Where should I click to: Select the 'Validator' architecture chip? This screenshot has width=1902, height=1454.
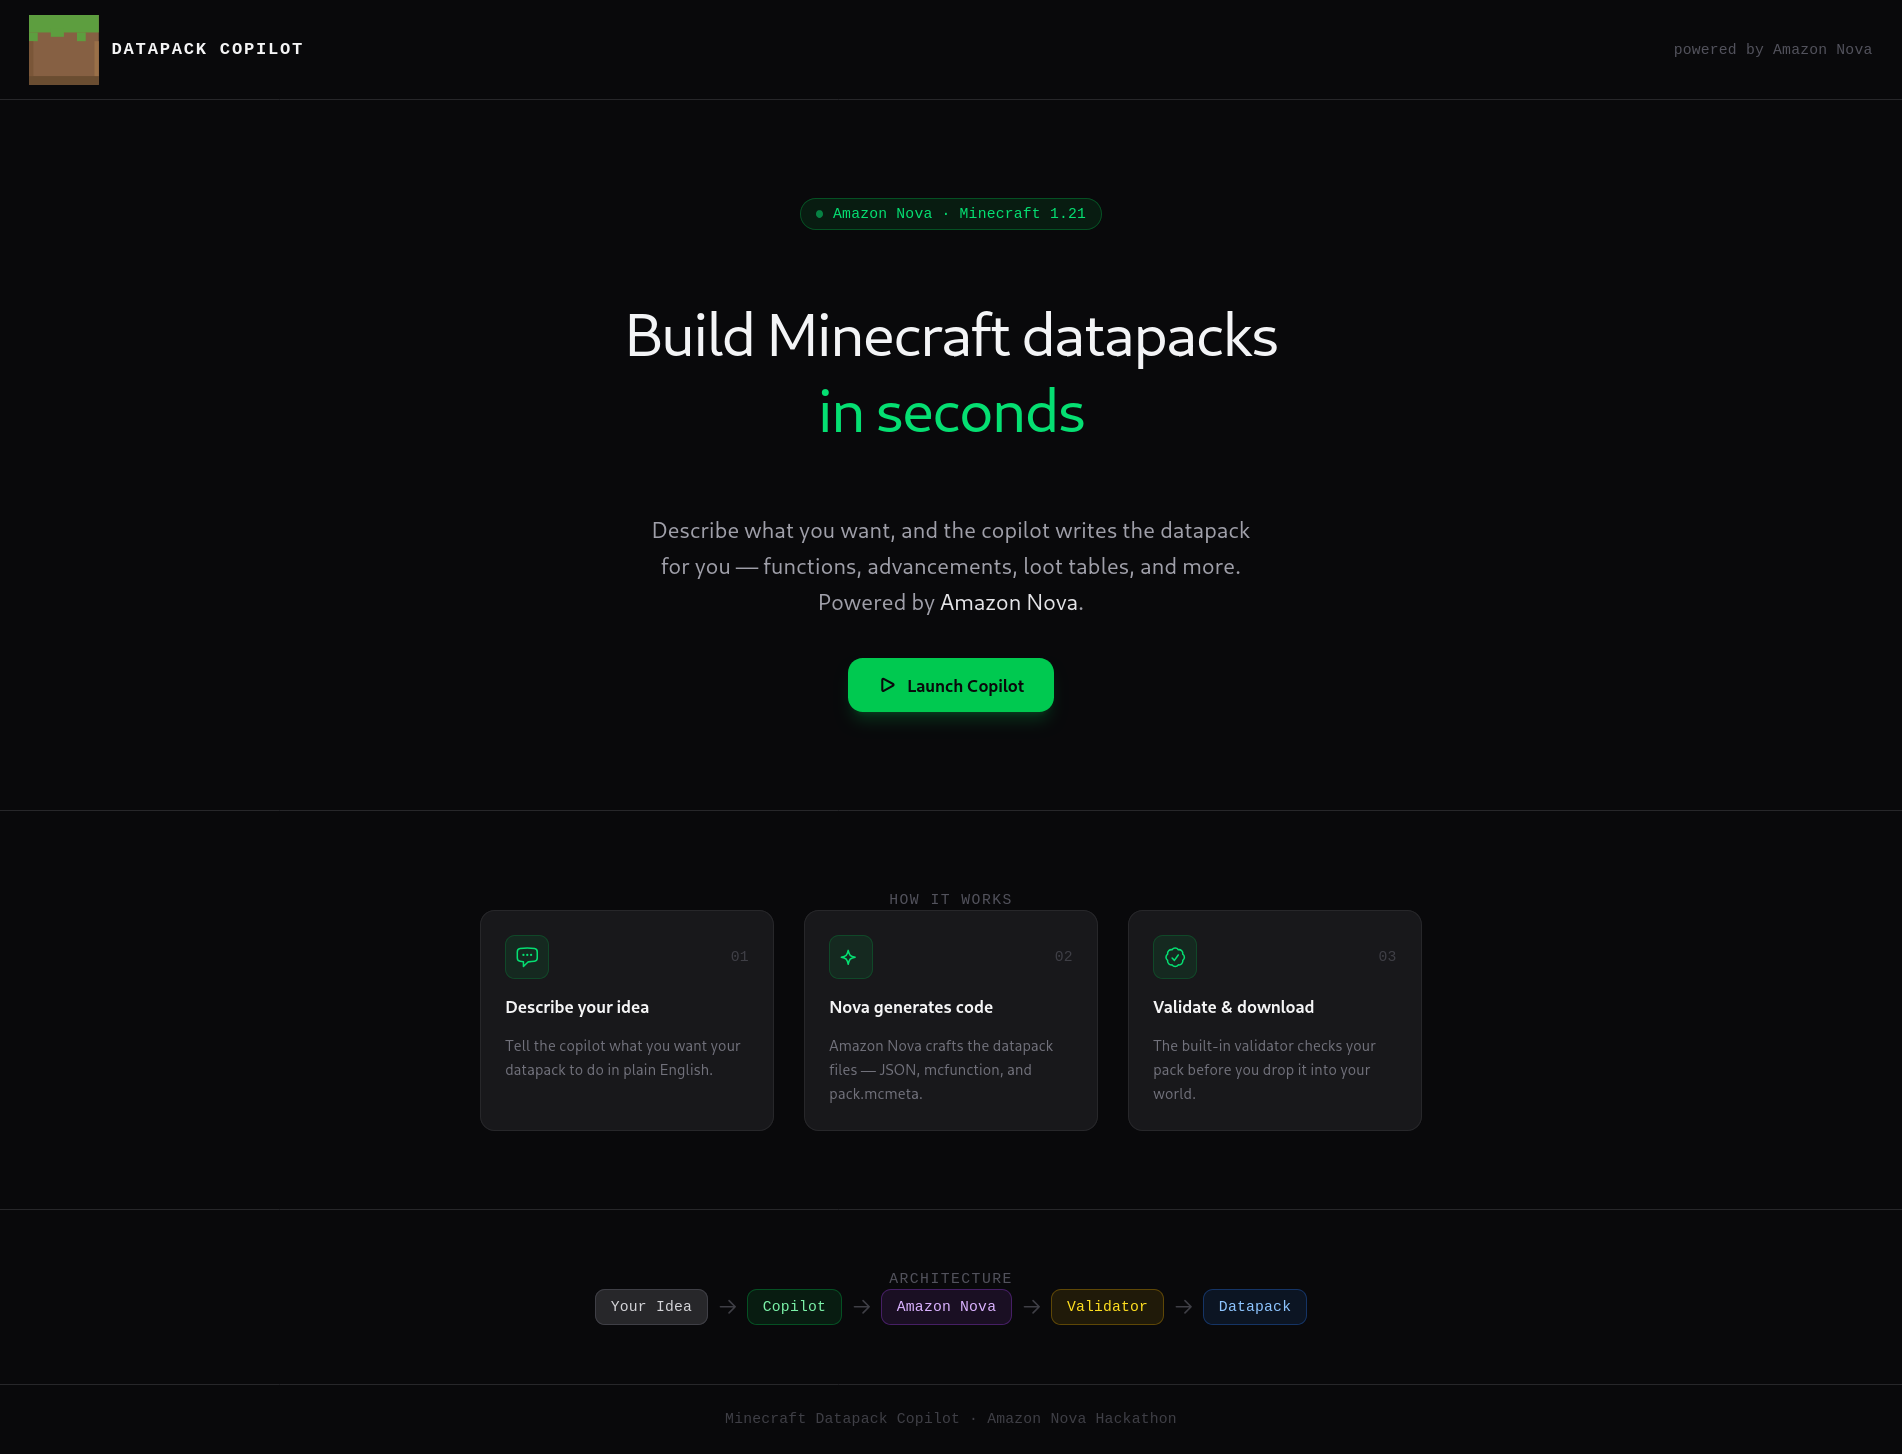pos(1107,1307)
